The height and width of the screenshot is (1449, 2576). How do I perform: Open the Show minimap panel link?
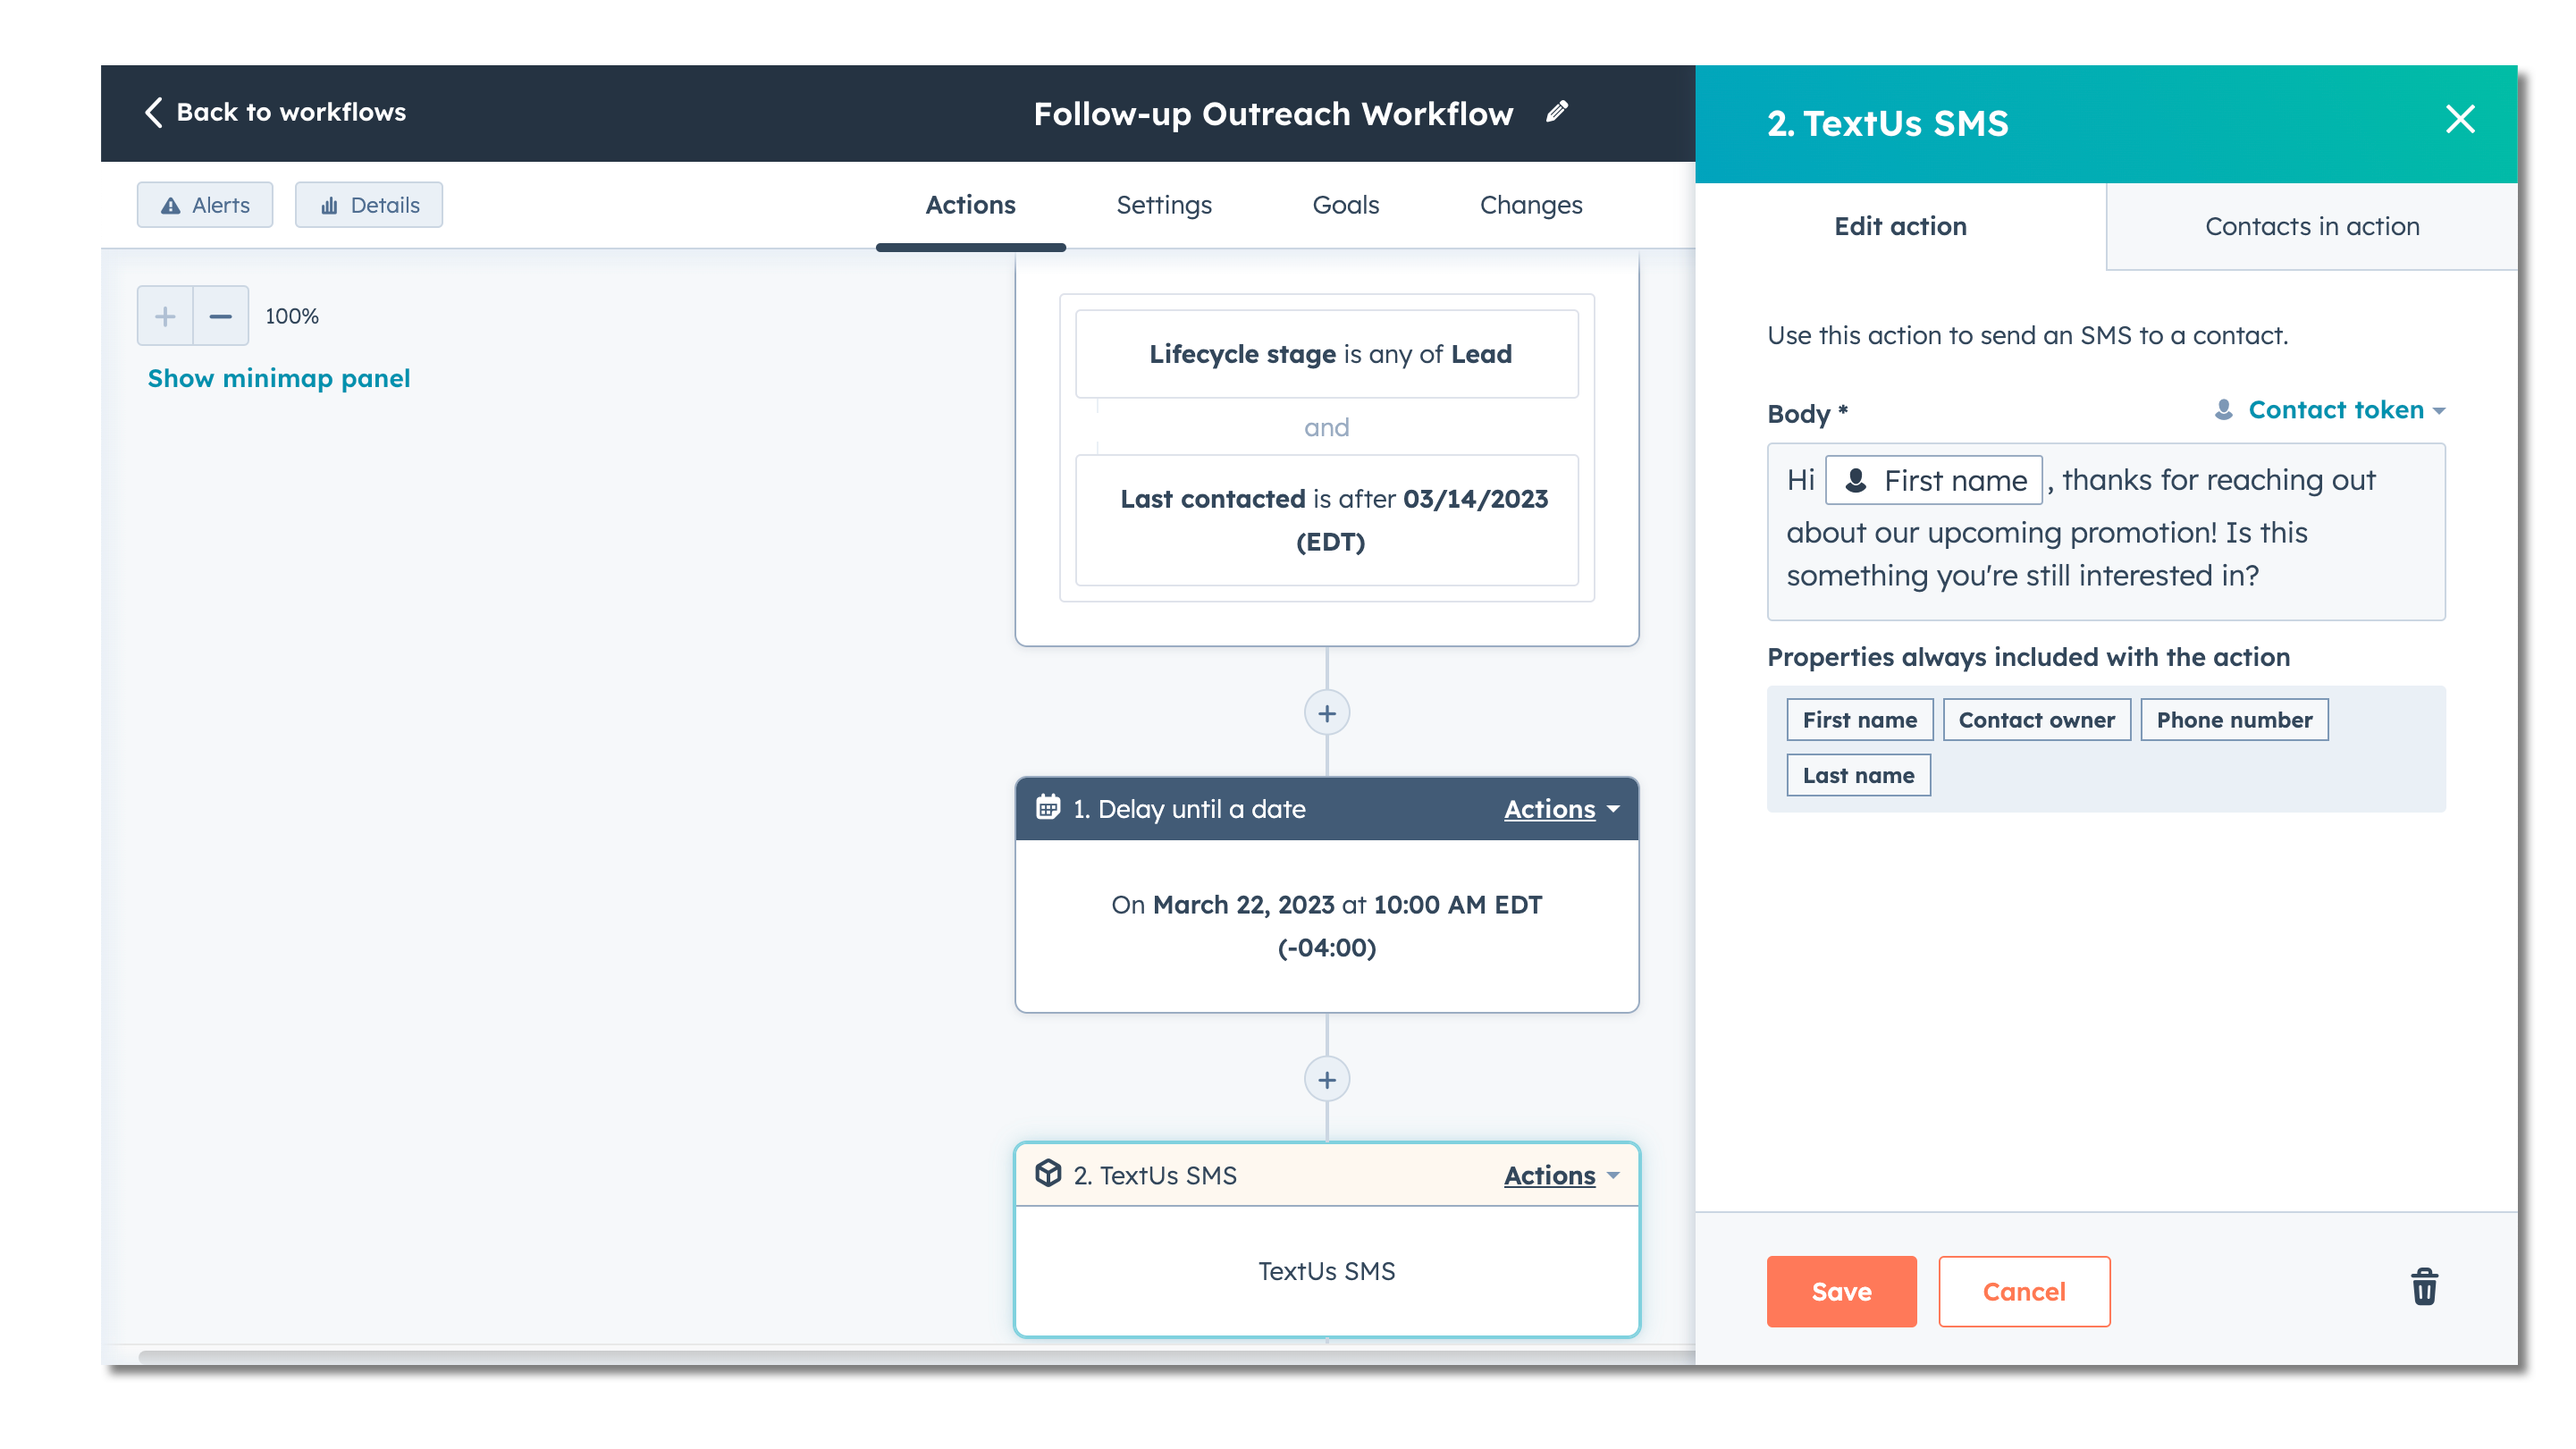point(279,378)
